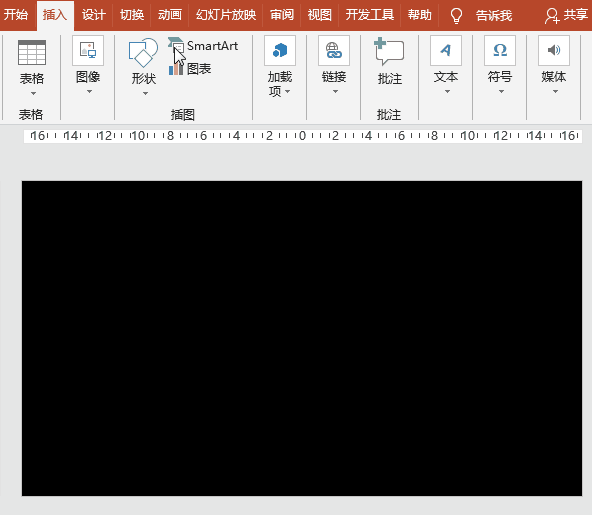
Task: Click the 共享 share button
Action: coord(566,15)
